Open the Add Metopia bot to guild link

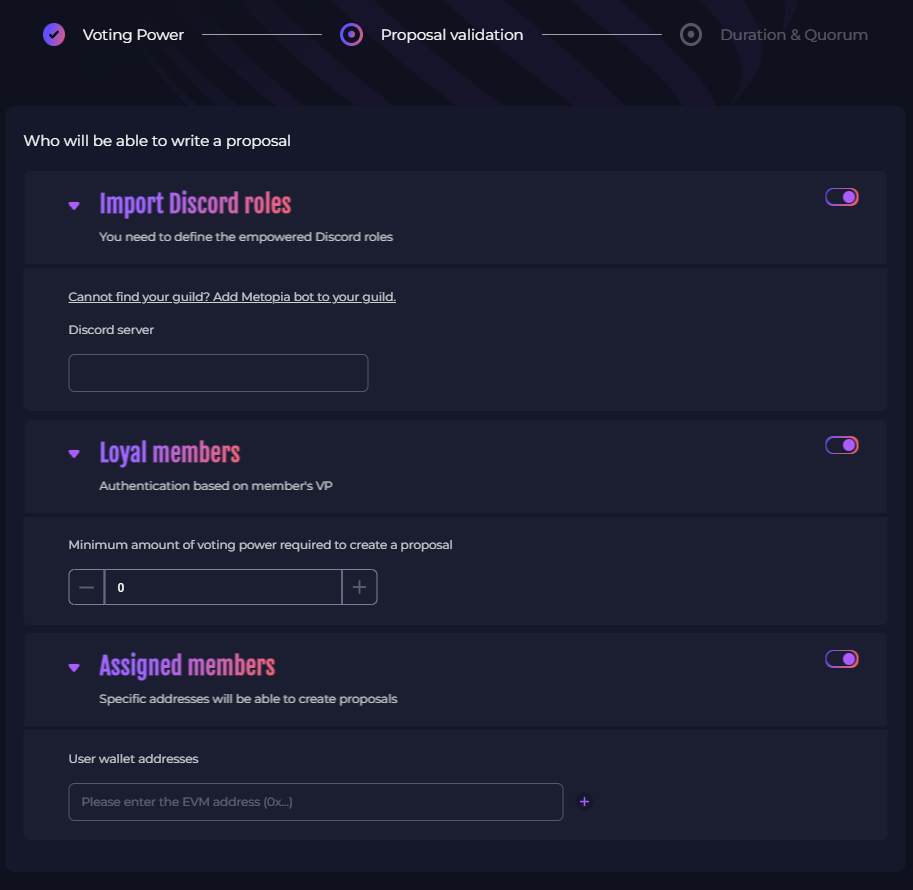point(232,297)
